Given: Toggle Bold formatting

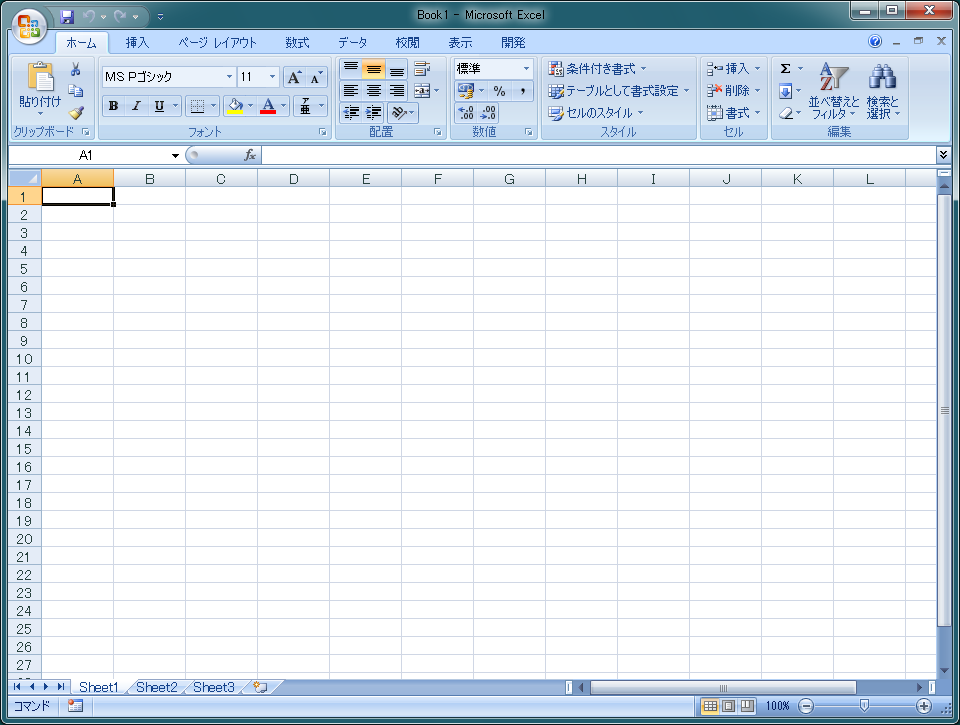Looking at the screenshot, I should click(113, 106).
